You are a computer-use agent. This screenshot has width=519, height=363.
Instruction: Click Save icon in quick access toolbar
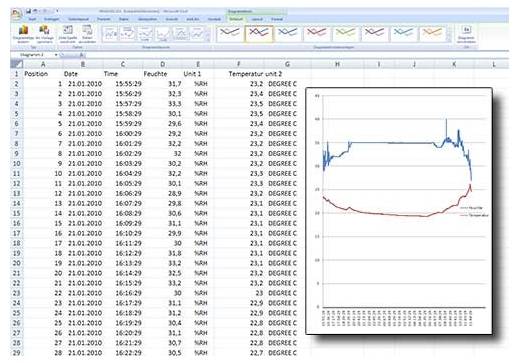(29, 11)
